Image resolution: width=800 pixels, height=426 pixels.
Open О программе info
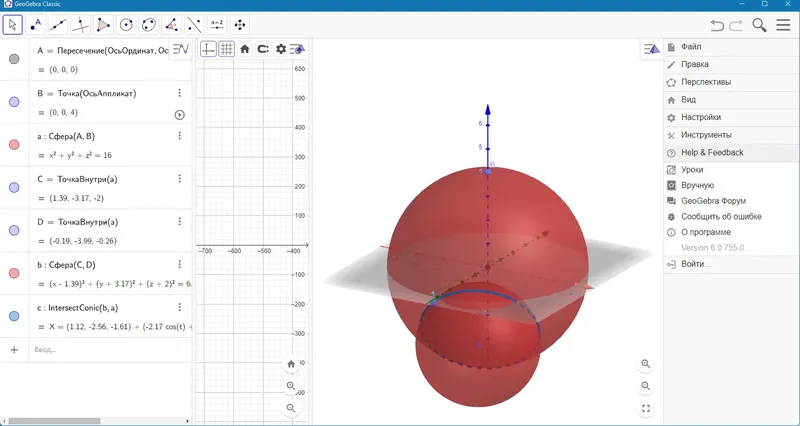coord(732,232)
